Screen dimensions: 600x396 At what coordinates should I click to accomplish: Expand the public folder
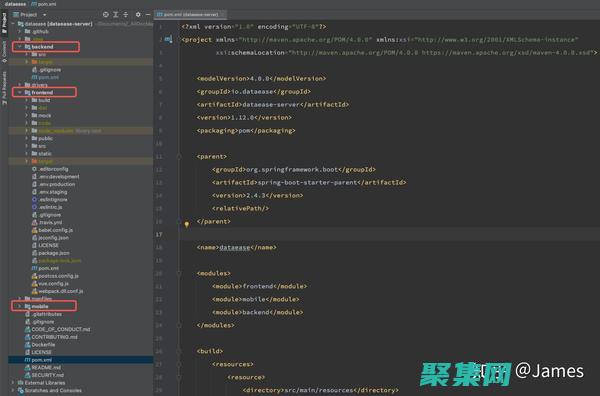[x=27, y=139]
